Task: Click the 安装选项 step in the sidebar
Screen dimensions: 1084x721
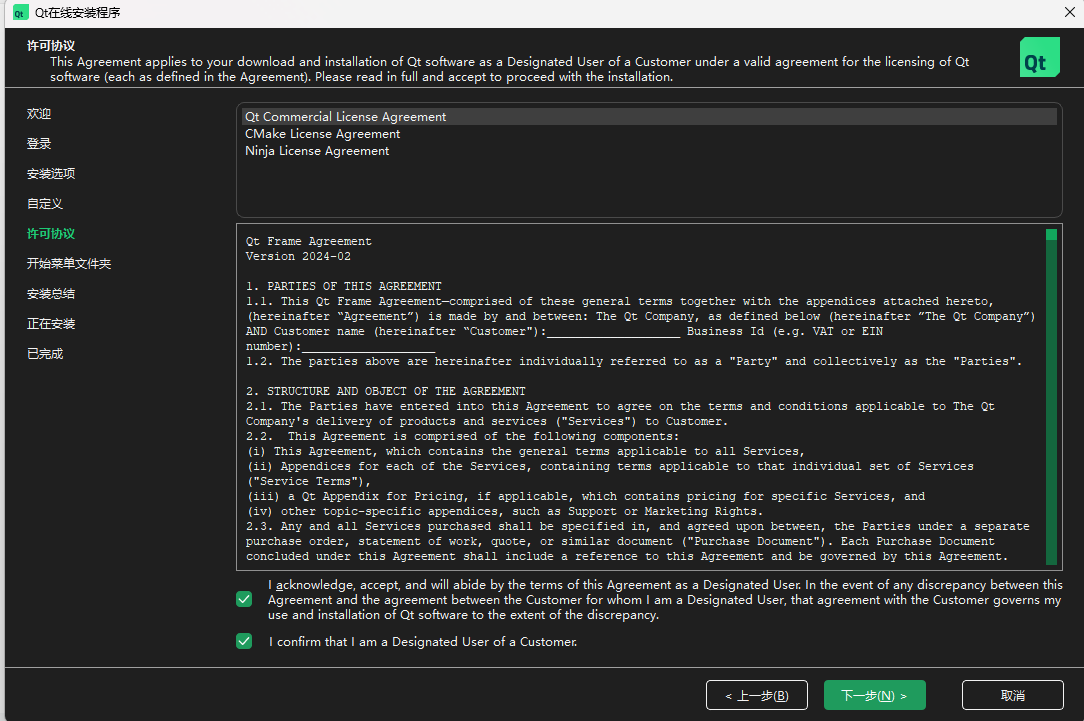Action: click(50, 174)
